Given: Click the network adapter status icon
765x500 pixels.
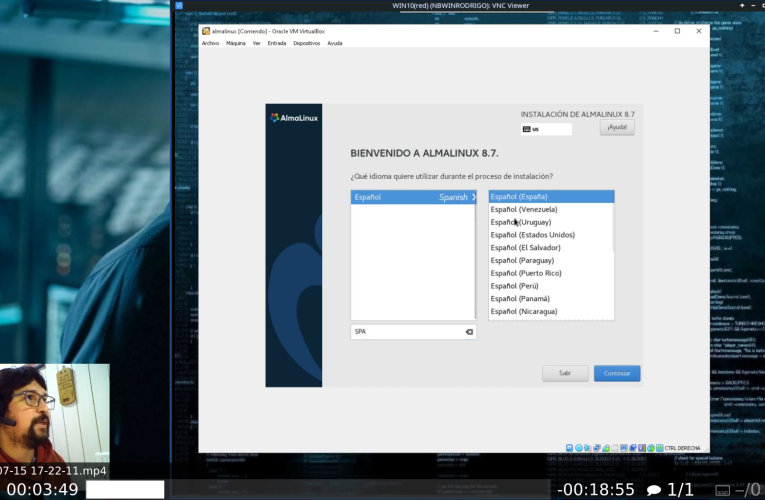Looking at the screenshot, I should 597,448.
